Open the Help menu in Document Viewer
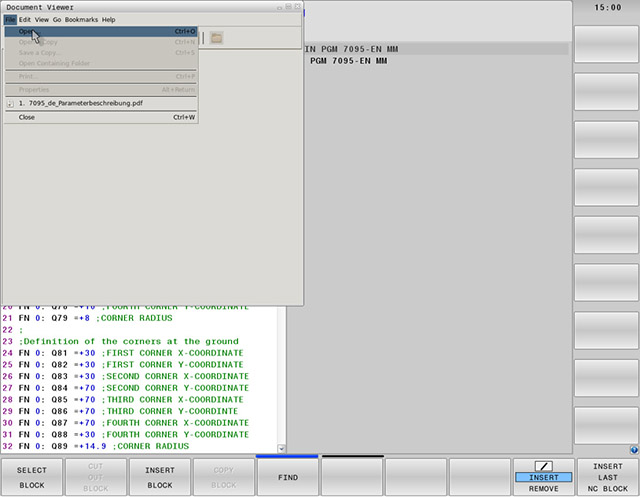This screenshot has height=497, width=640. [x=109, y=20]
